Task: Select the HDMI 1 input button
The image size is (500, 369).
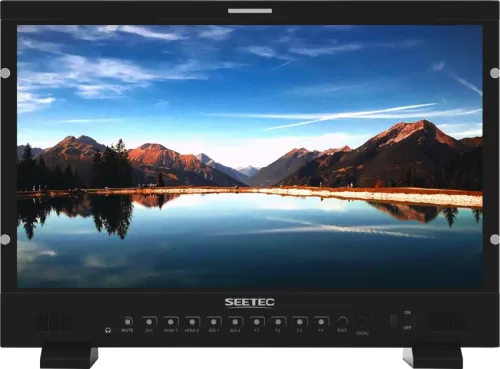Action: (x=171, y=322)
